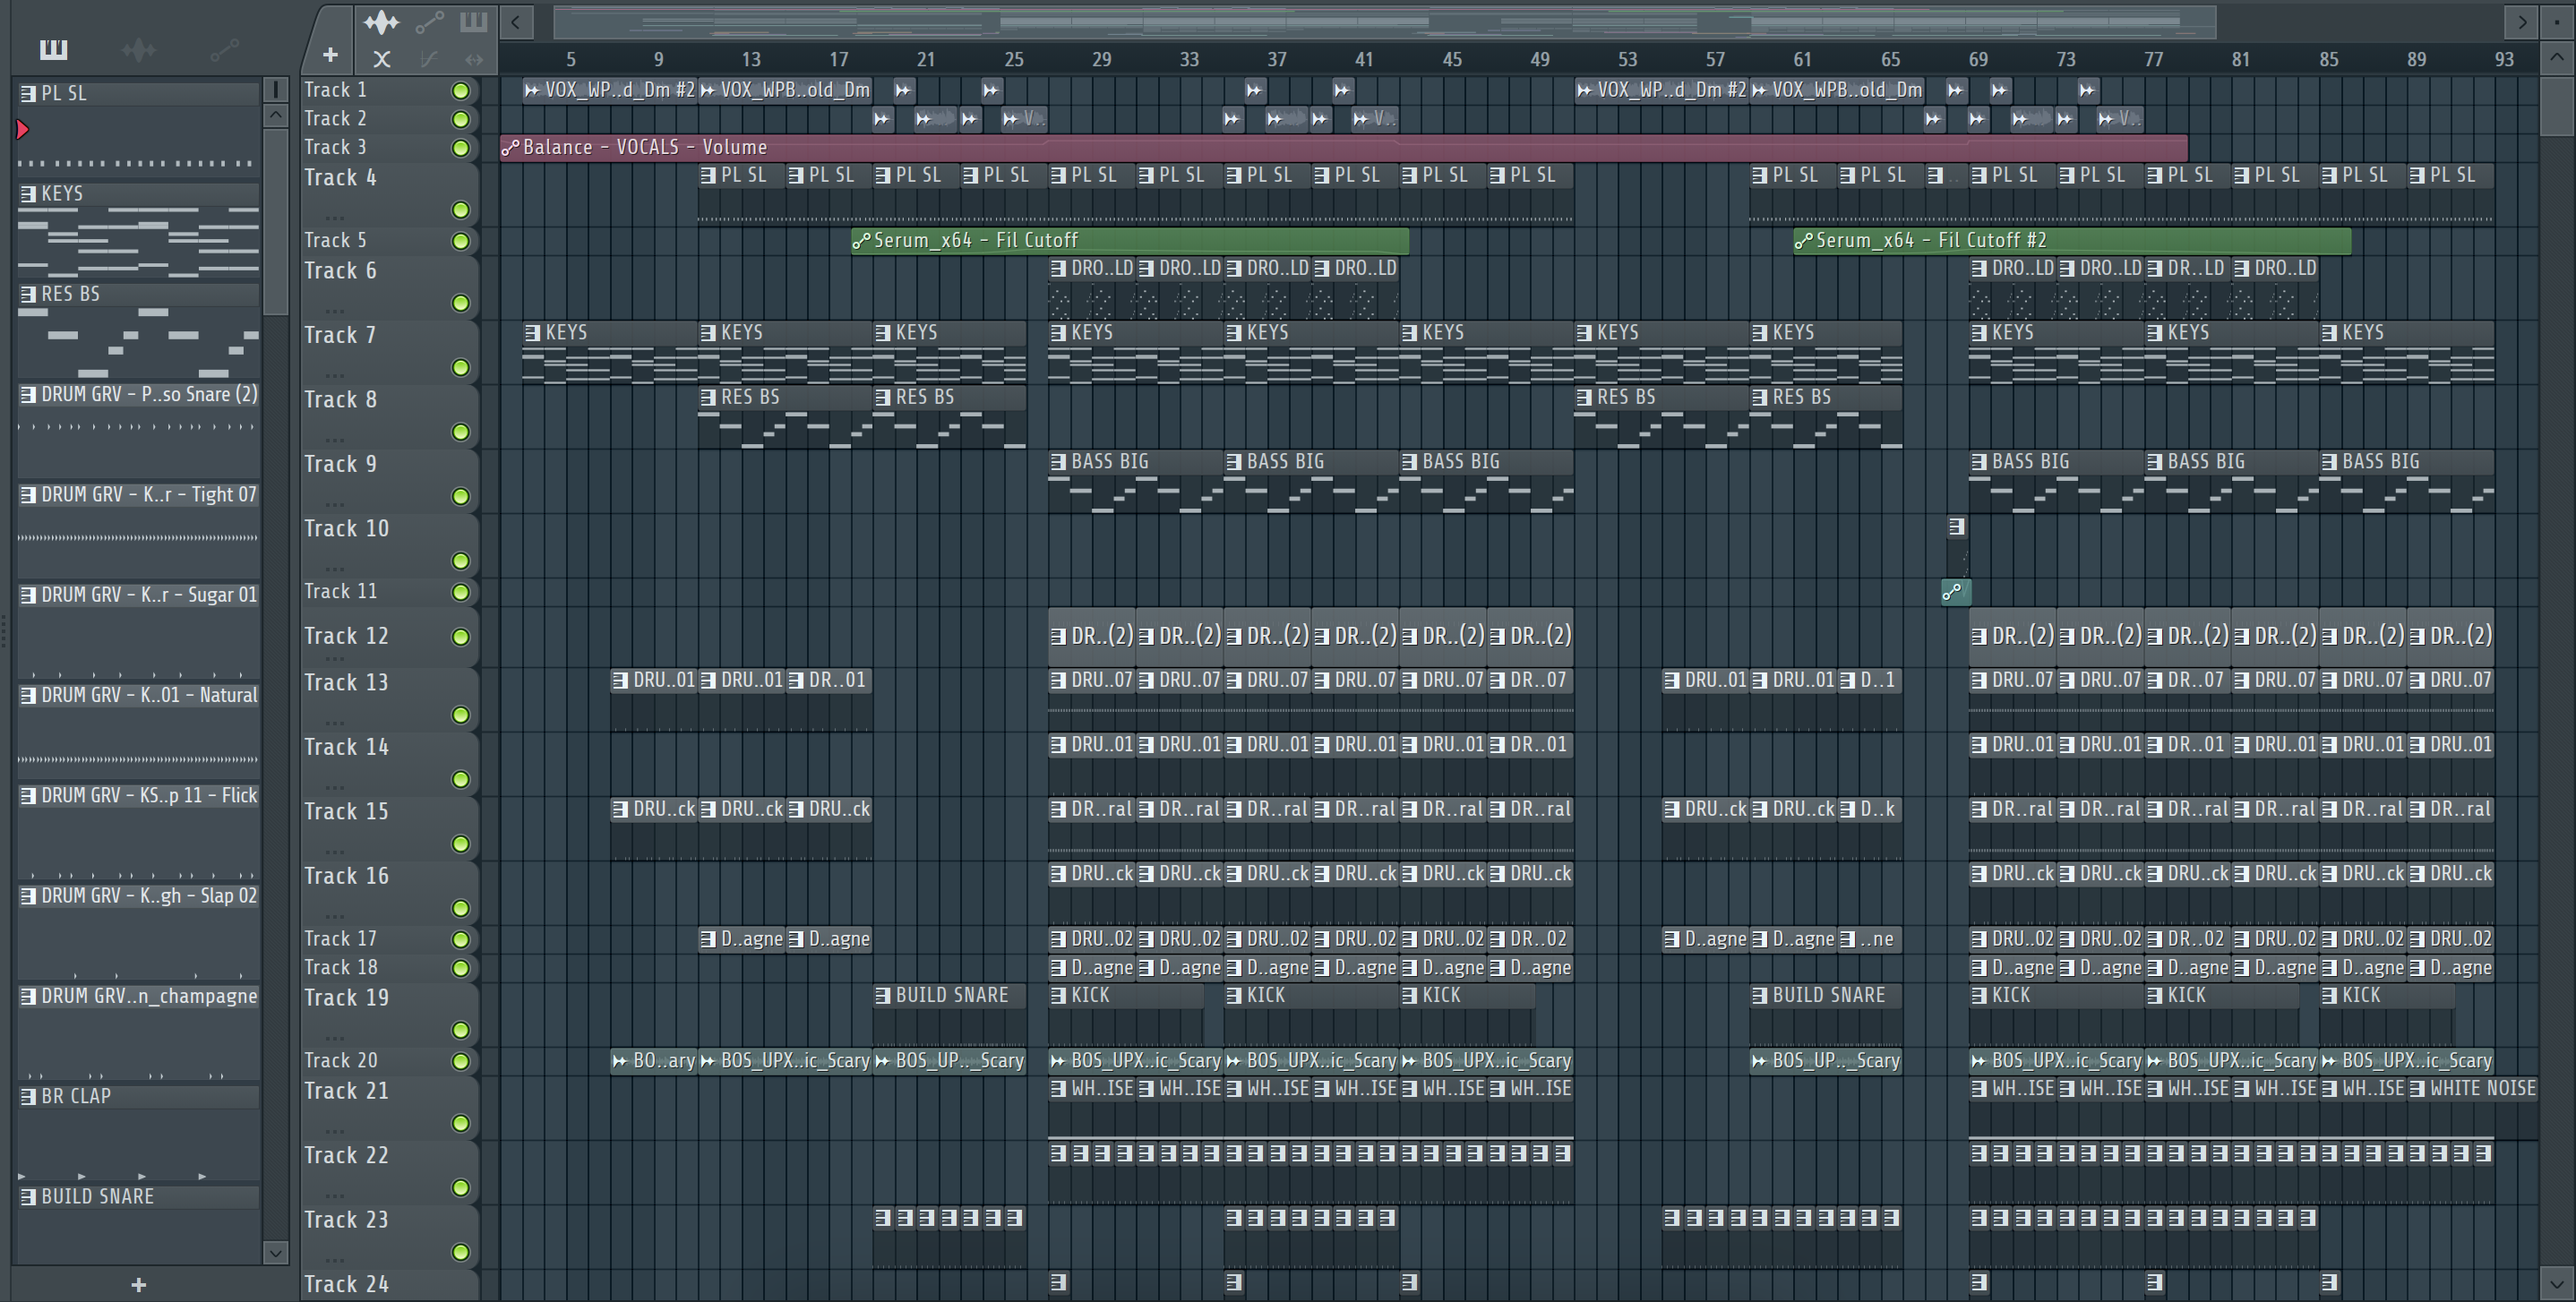Toggle the Track 20 mute LED
This screenshot has width=2576, height=1302.
(460, 1061)
